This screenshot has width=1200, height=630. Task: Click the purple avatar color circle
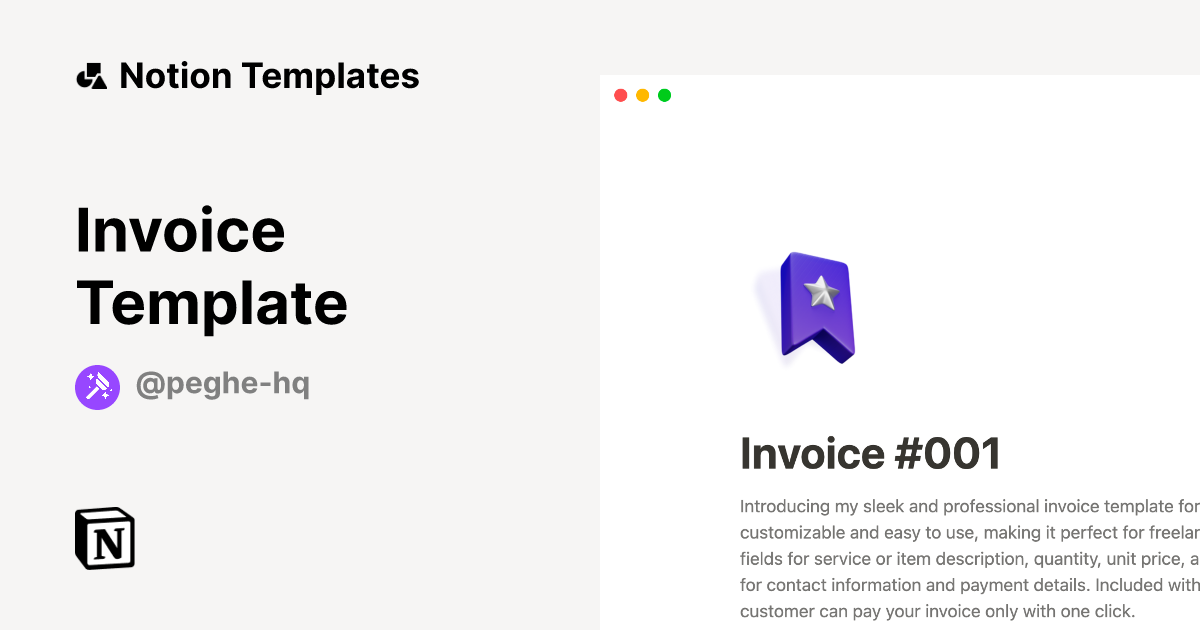[97, 386]
